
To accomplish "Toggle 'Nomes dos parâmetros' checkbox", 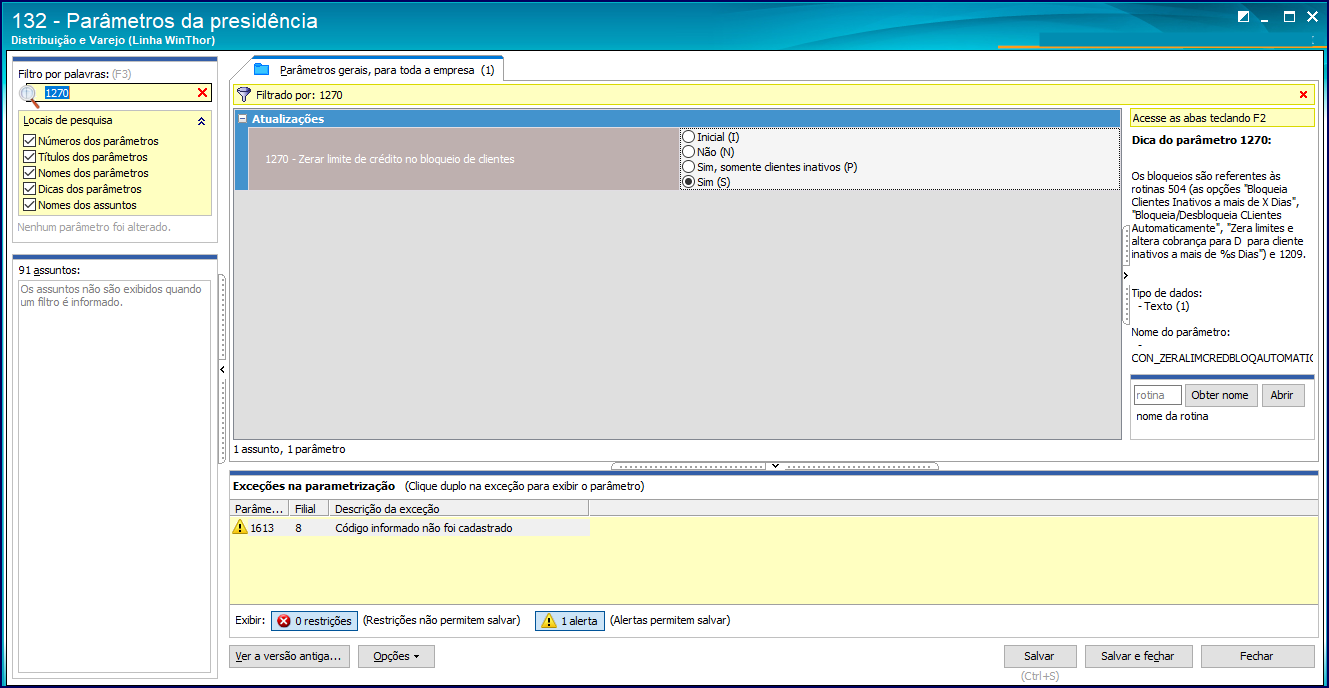I will tap(29, 173).
